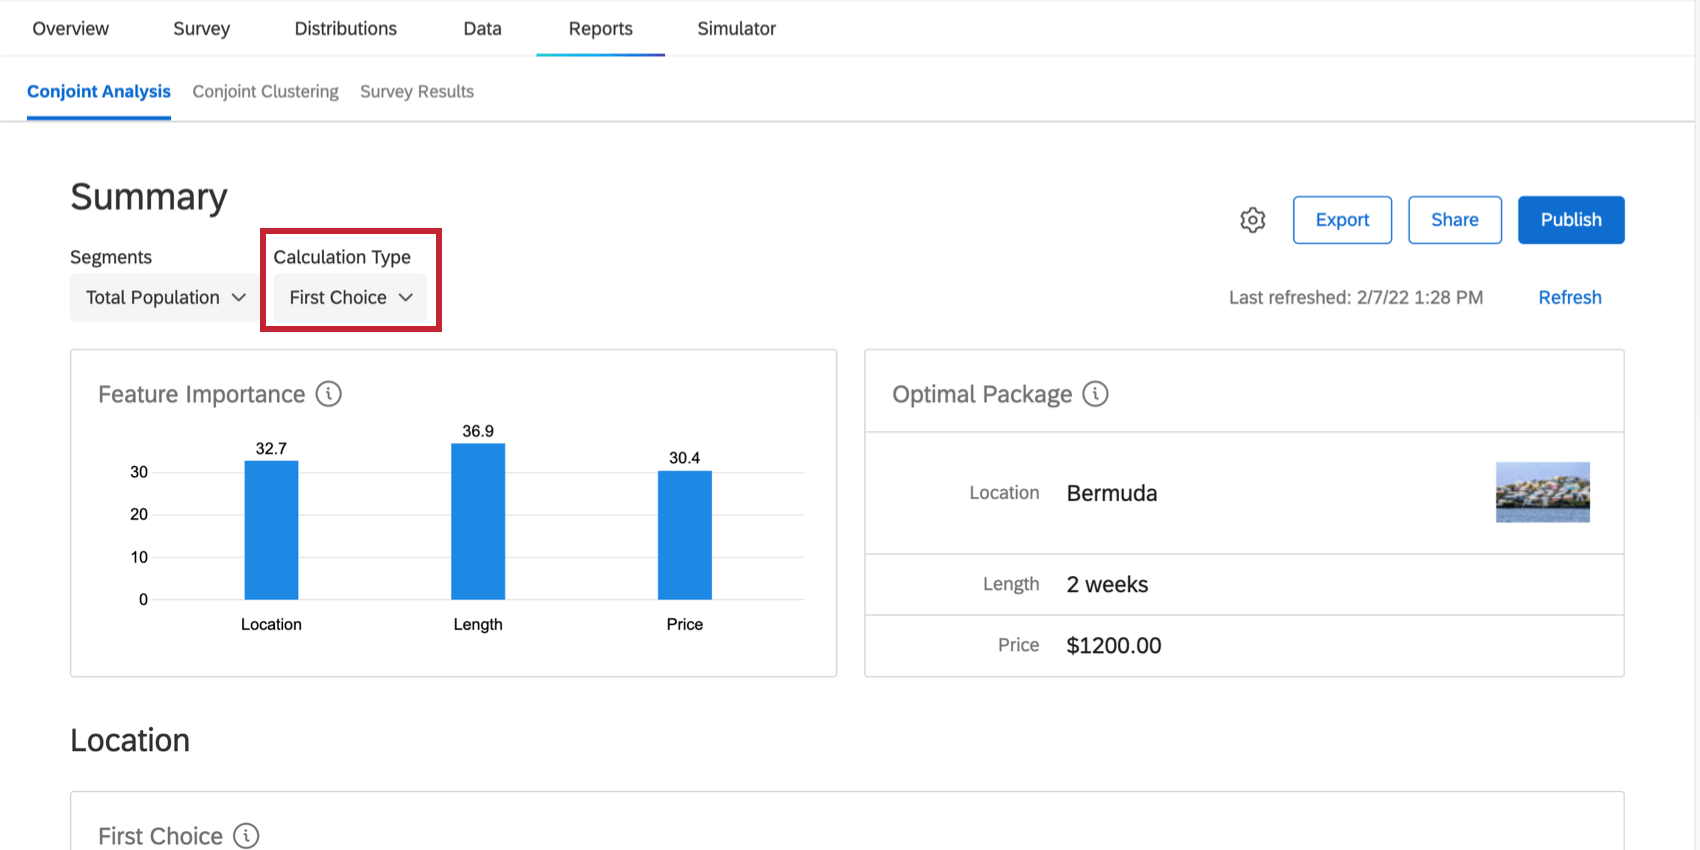The height and width of the screenshot is (850, 1700).
Task: Select the Data tab
Action: [482, 28]
